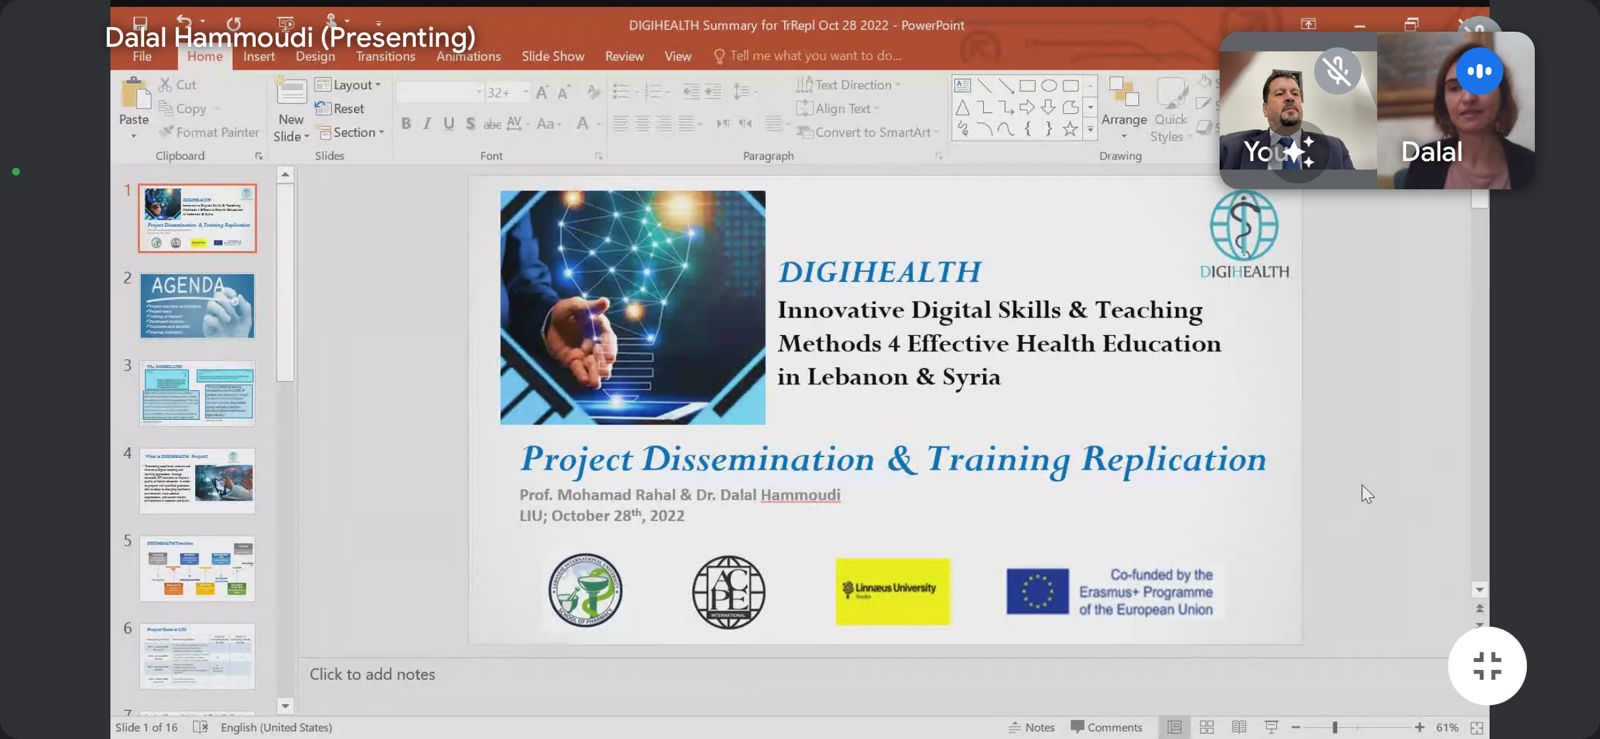Open the Align Text dropdown
The height and width of the screenshot is (739, 1600).
(x=837, y=108)
